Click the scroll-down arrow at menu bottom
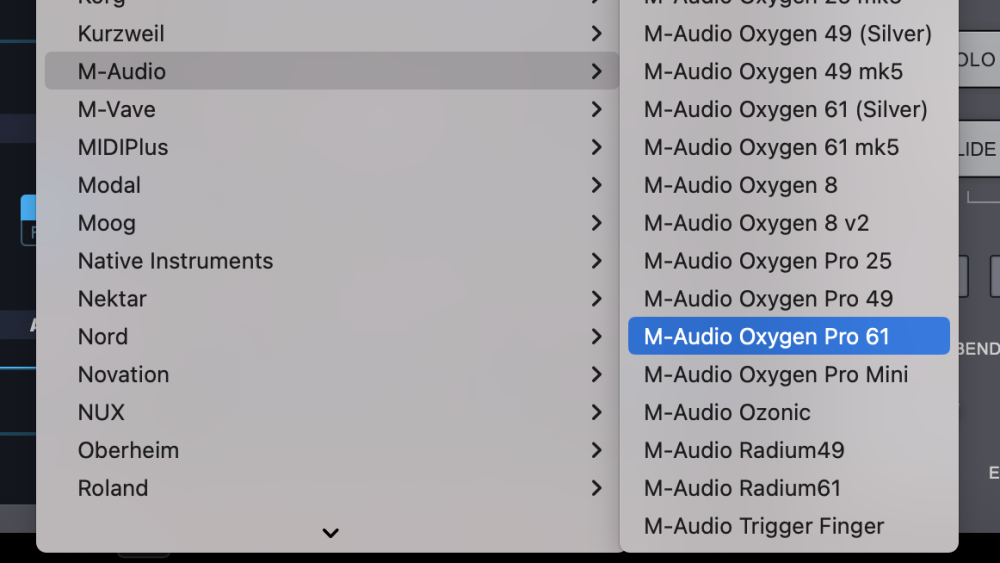The height and width of the screenshot is (563, 1000). click(330, 533)
